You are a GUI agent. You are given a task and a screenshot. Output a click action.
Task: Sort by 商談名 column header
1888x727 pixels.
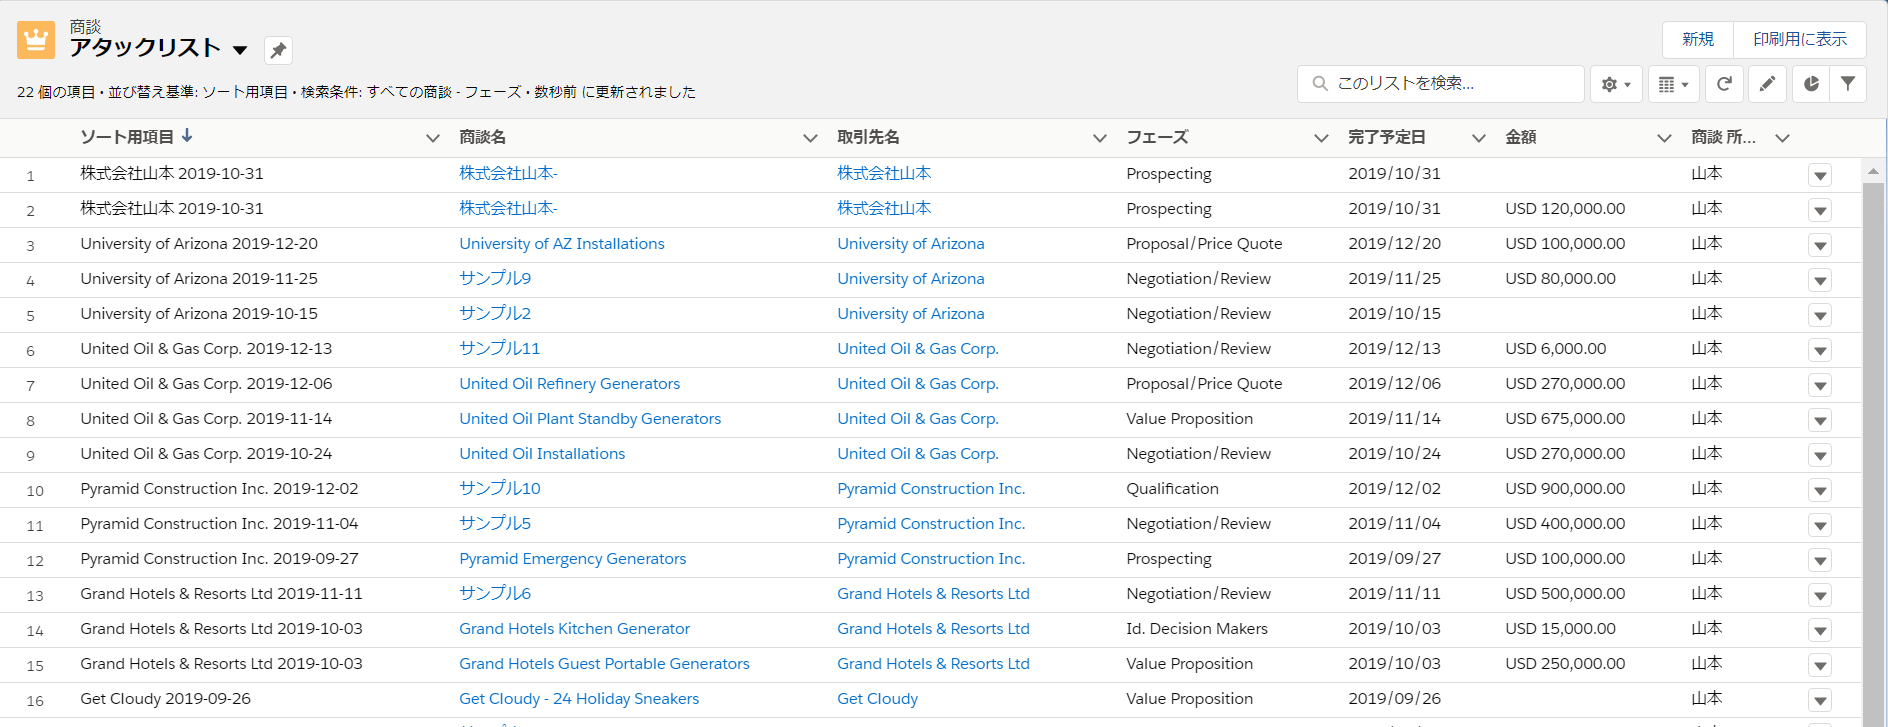coord(483,137)
